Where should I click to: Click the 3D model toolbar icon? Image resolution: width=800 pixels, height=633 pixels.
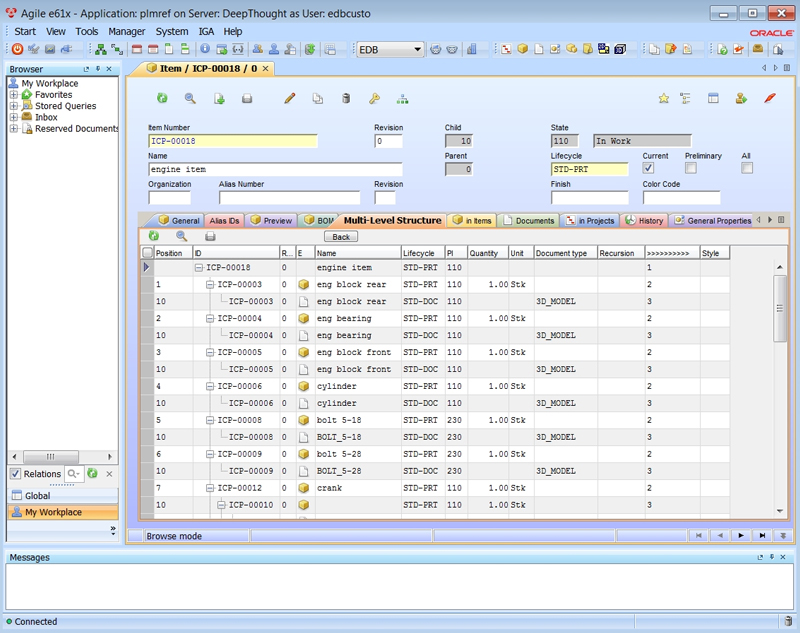[x=620, y=49]
